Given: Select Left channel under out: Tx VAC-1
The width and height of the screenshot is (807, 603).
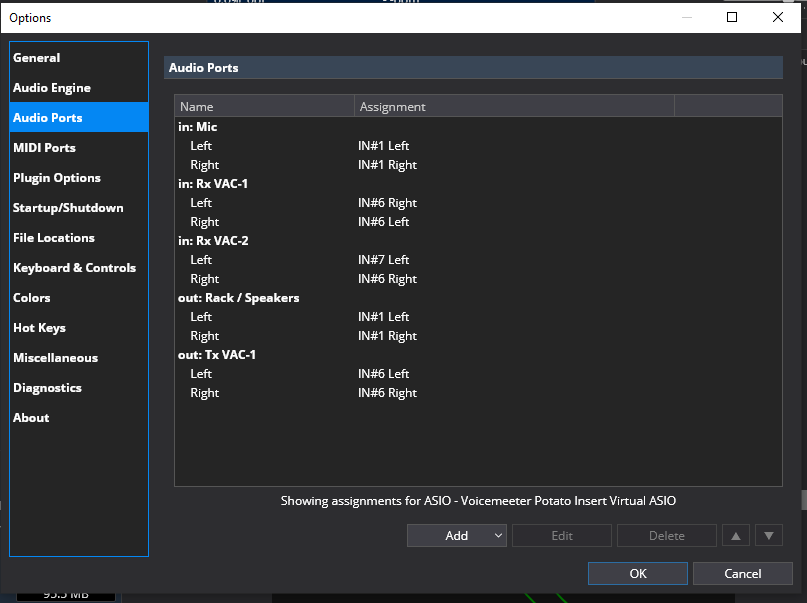Looking at the screenshot, I should click(478, 374).
